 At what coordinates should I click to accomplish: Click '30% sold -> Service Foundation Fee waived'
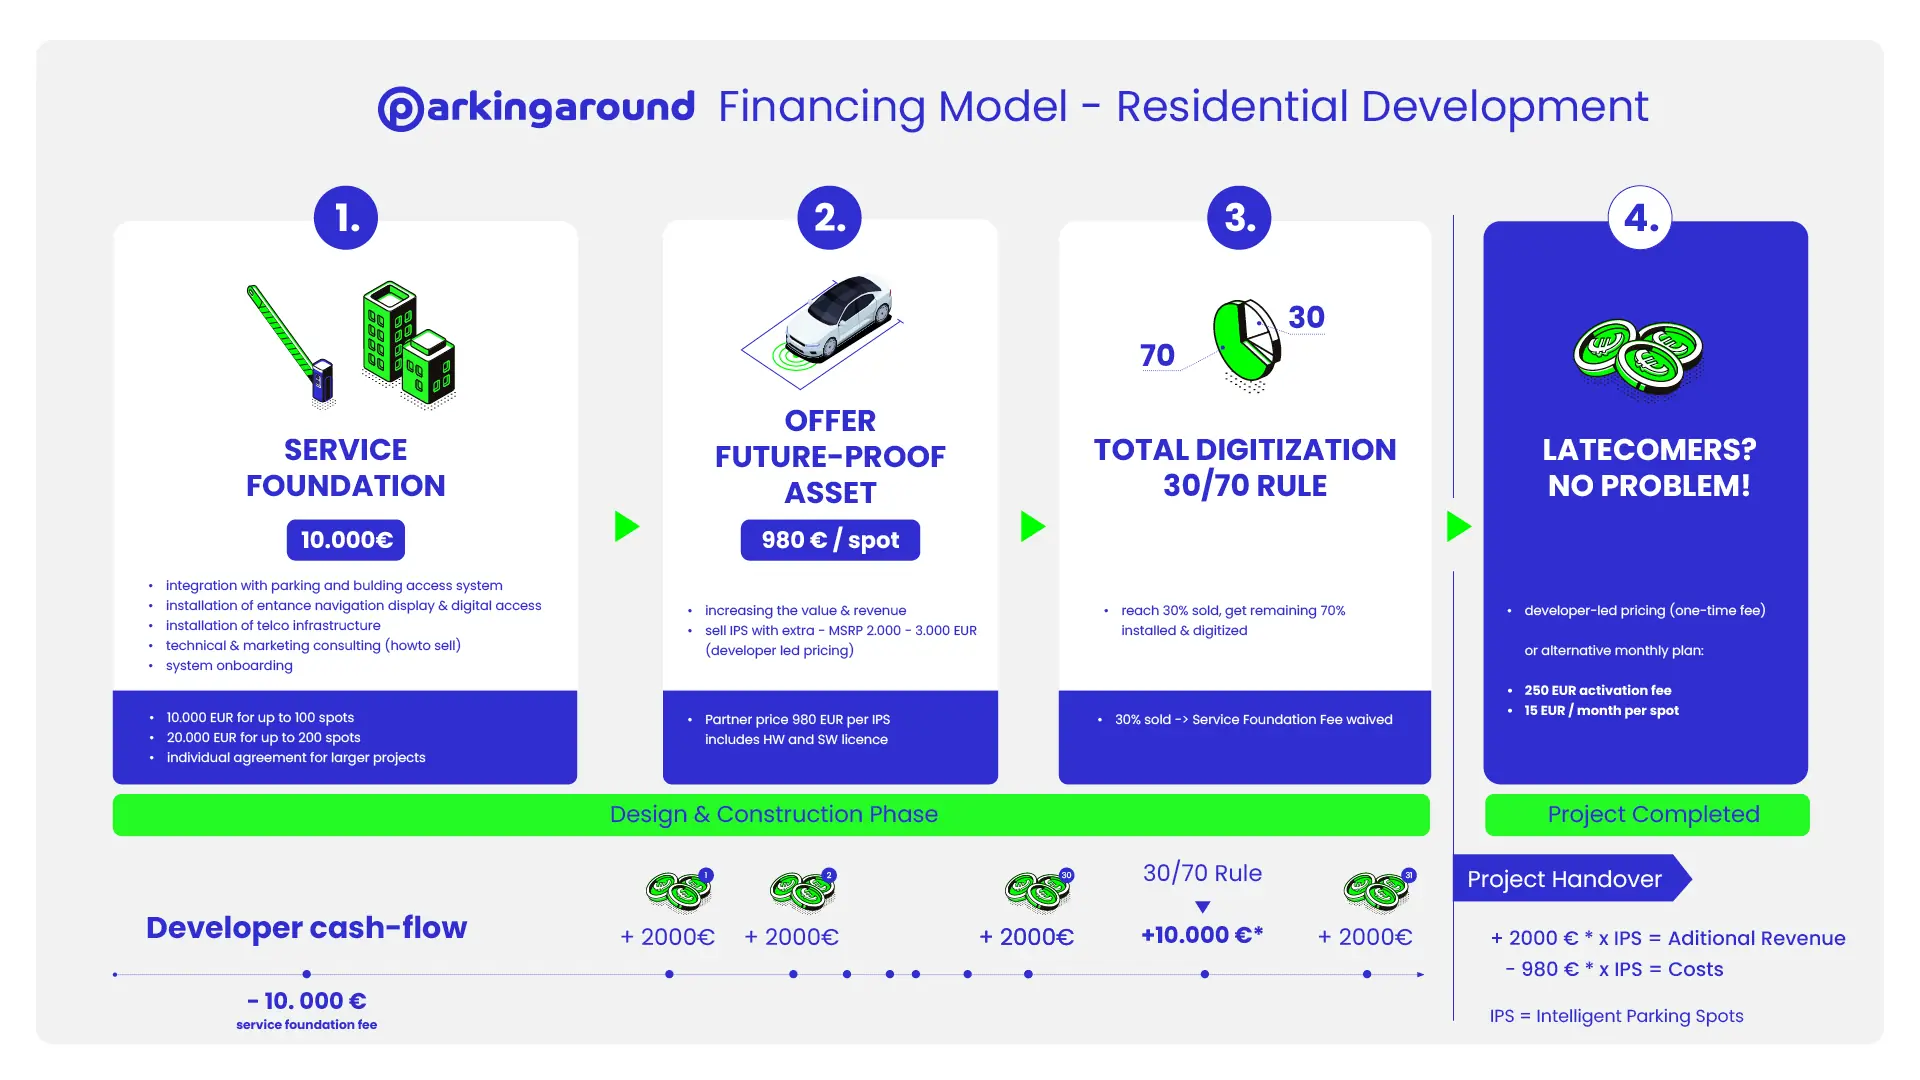pos(1254,720)
